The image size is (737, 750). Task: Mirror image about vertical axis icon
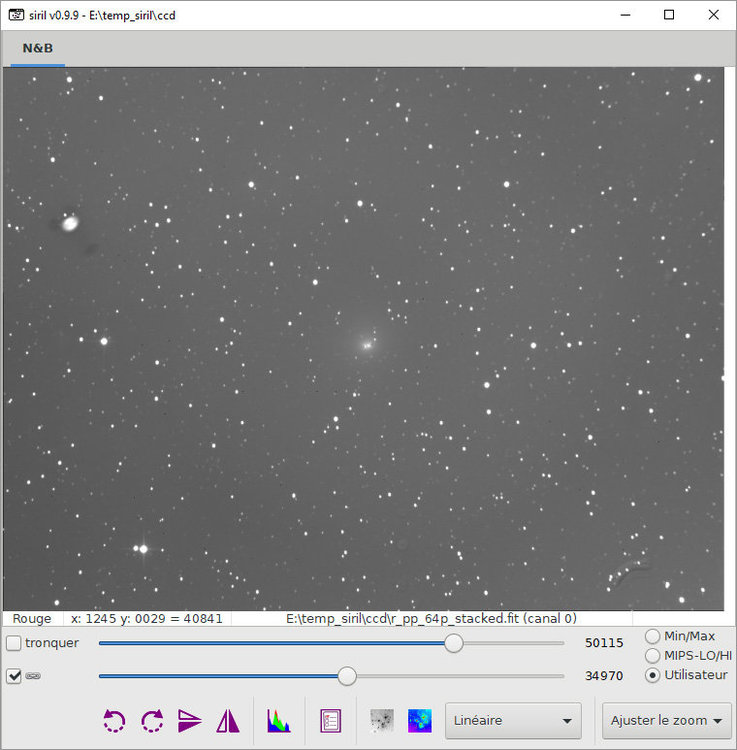(228, 720)
